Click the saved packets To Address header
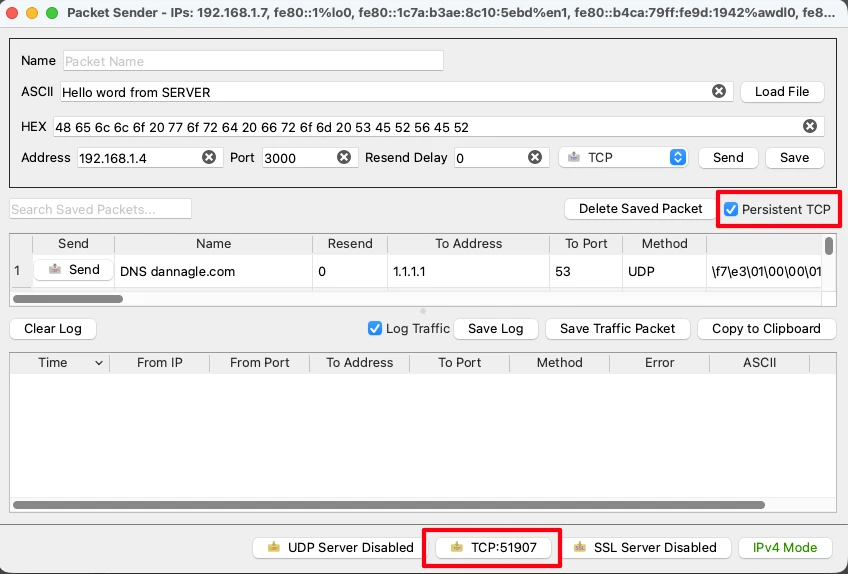Screen dimensions: 848x574 click(x=468, y=243)
